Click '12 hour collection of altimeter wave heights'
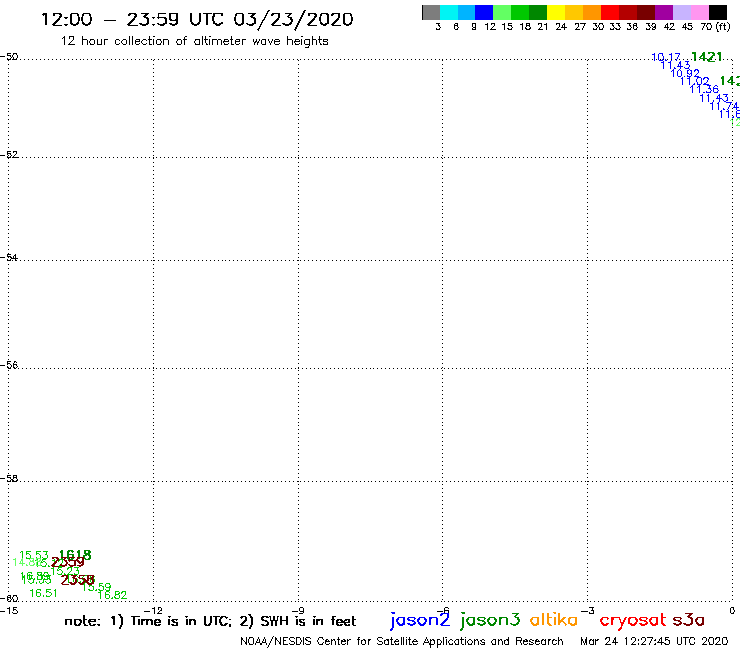This screenshot has height=650, width=740. [x=194, y=41]
